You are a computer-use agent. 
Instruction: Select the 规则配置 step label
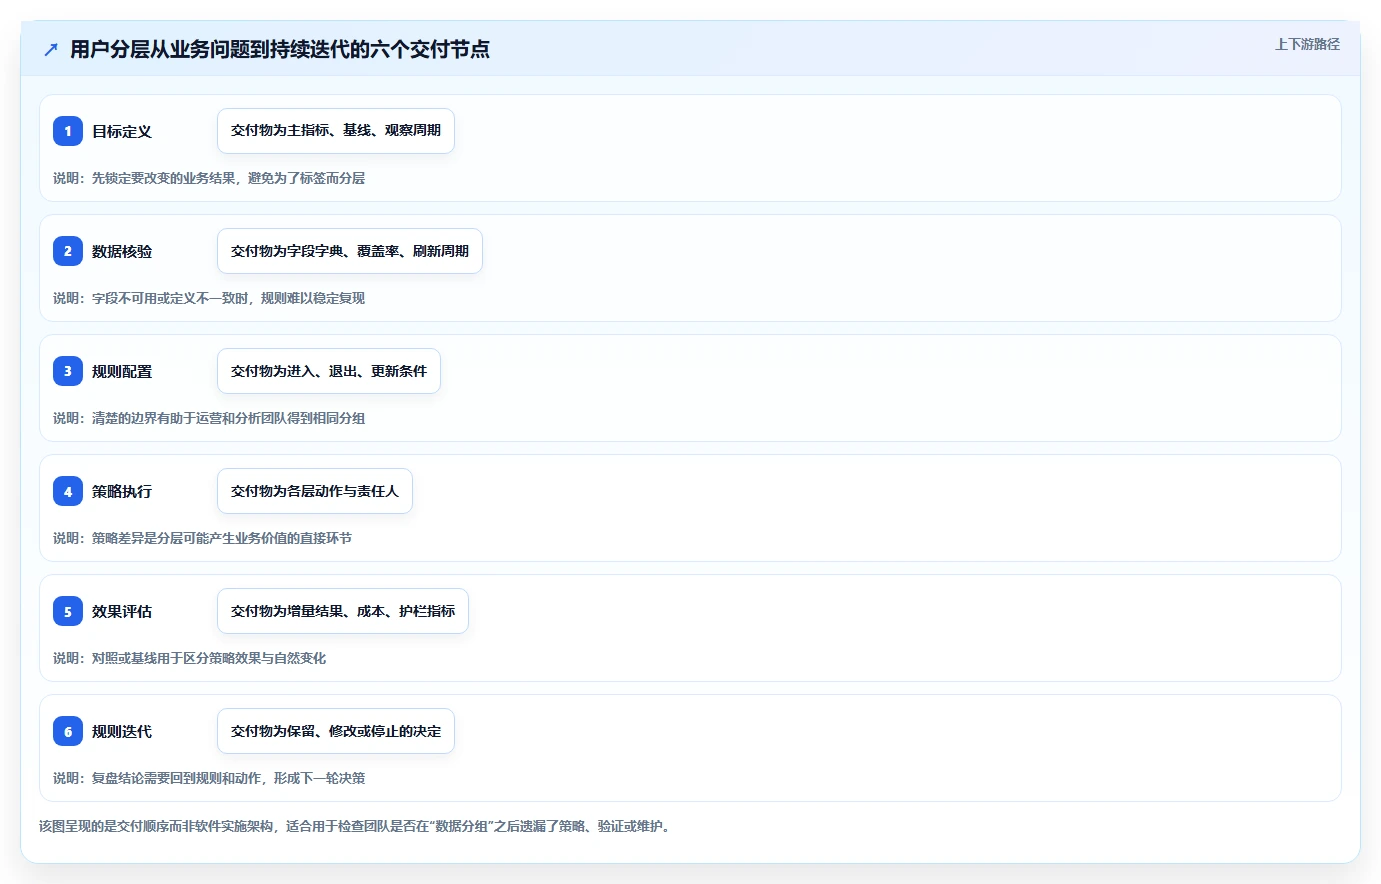coord(122,371)
